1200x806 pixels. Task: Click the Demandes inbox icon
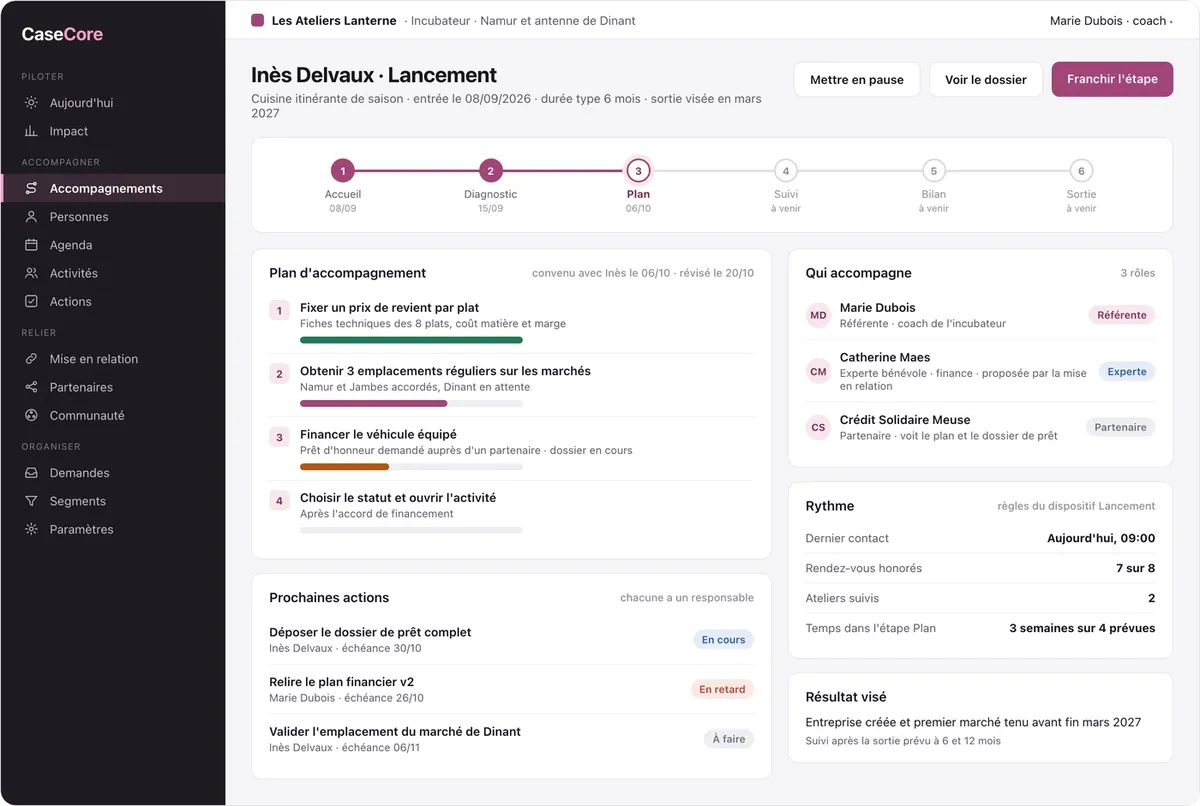(31, 473)
